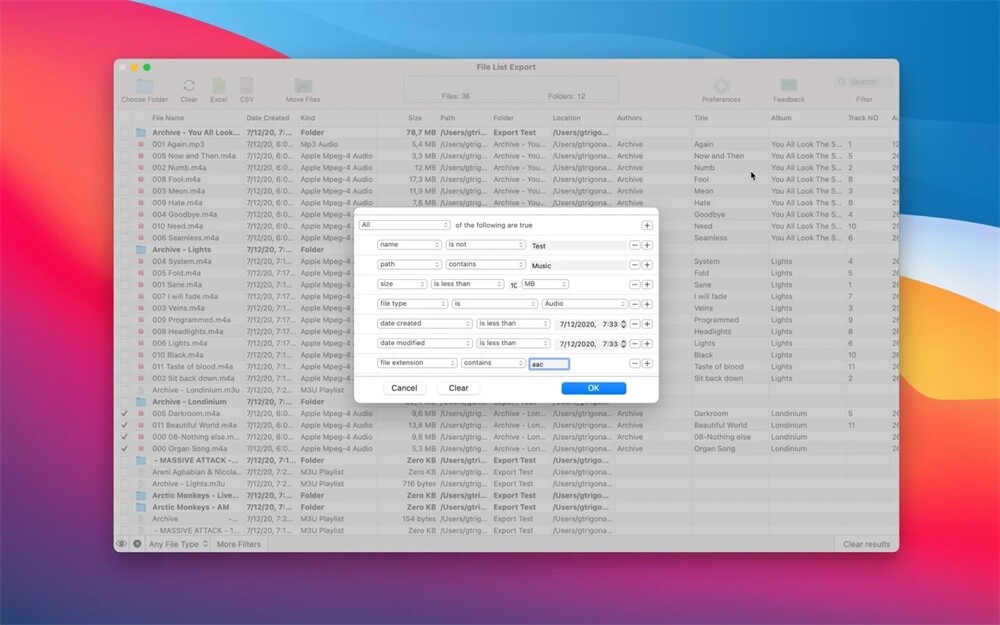Click the date created time stepper
This screenshot has height=625, width=1000.
[624, 324]
